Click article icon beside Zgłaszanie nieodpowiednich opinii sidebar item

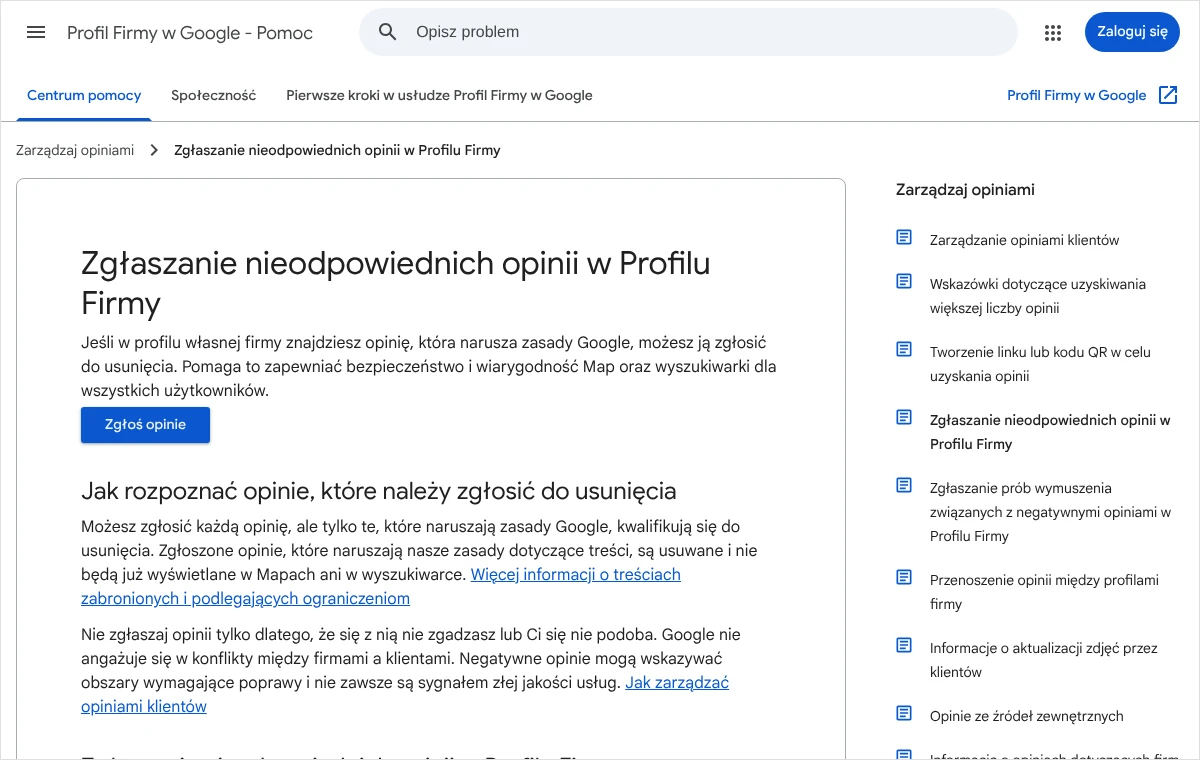(x=904, y=418)
